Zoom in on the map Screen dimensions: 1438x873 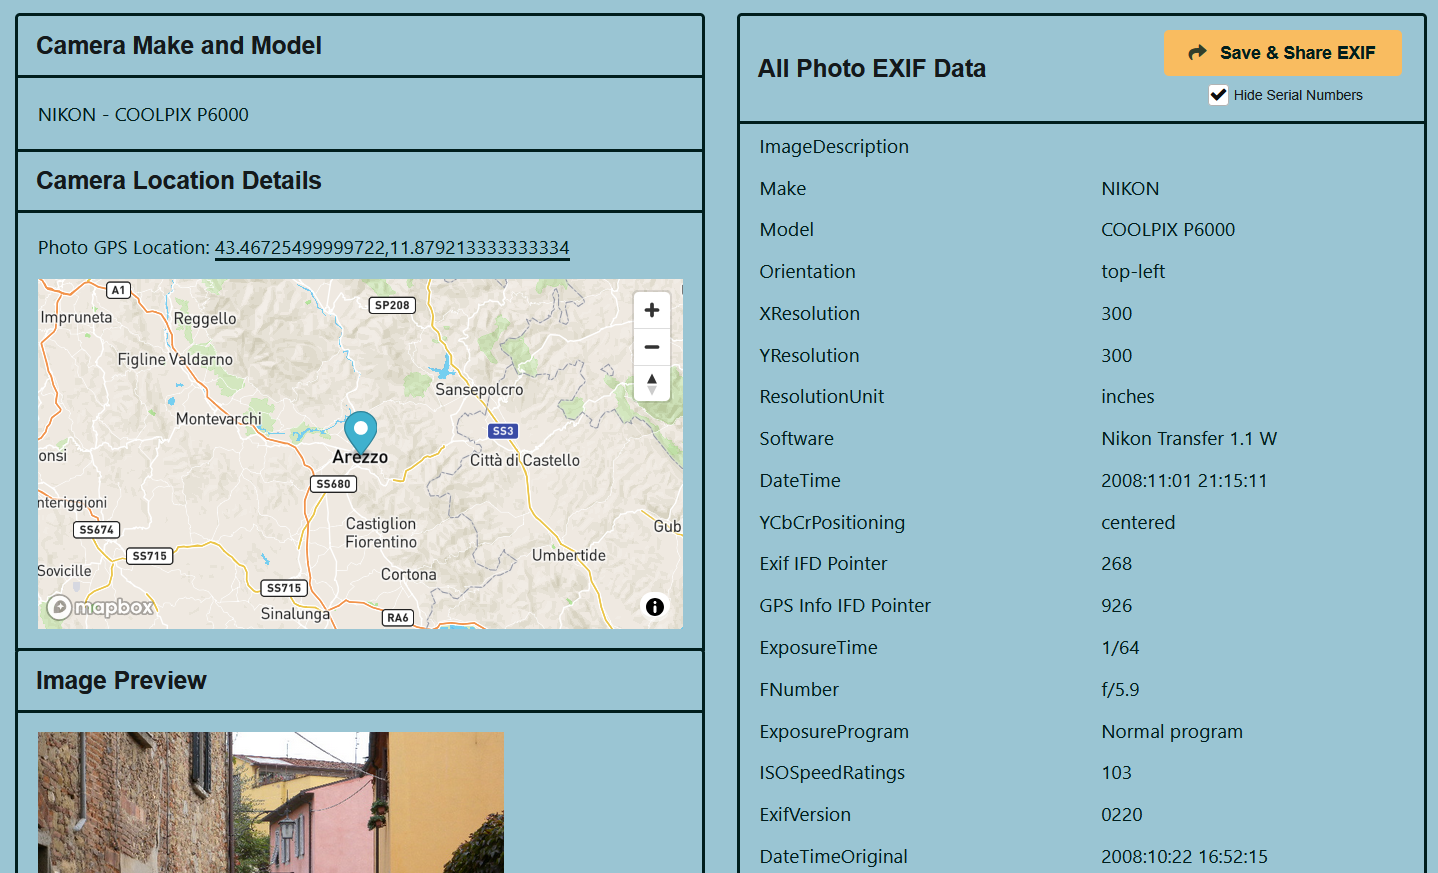pyautogui.click(x=652, y=310)
